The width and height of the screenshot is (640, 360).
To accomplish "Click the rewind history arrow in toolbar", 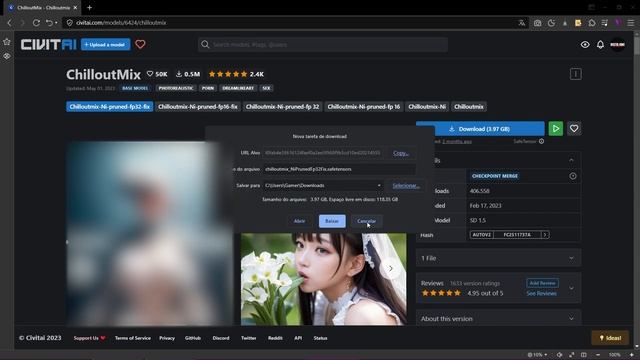I will tap(49, 23).
